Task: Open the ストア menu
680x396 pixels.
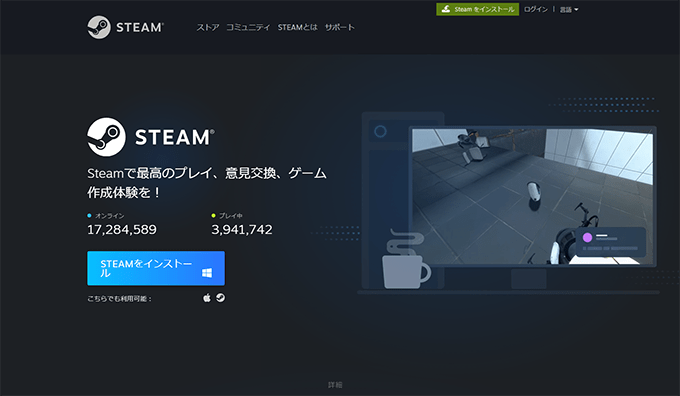Action: pyautogui.click(x=208, y=27)
